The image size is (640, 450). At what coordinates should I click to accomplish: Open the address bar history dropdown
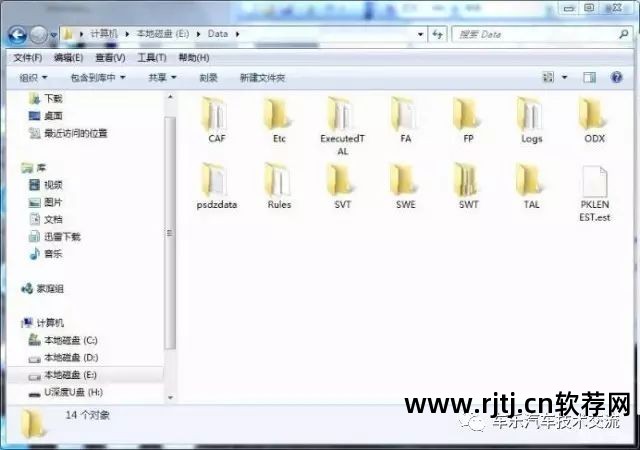pyautogui.click(x=420, y=34)
